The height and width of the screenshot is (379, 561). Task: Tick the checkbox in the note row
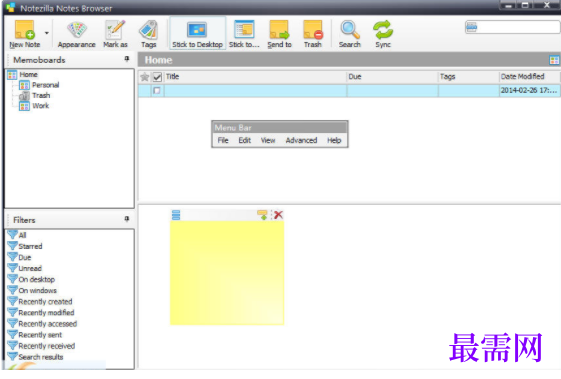pyautogui.click(x=157, y=91)
